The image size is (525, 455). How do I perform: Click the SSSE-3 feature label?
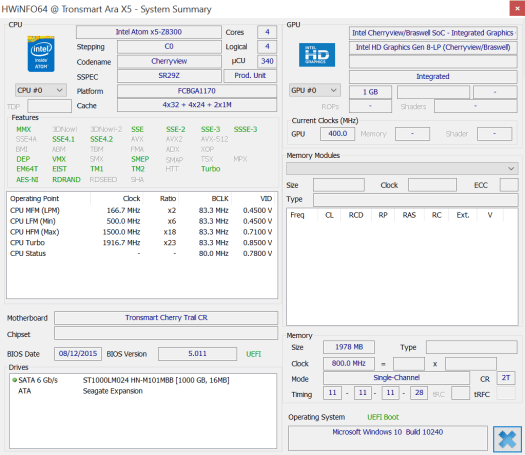point(245,130)
